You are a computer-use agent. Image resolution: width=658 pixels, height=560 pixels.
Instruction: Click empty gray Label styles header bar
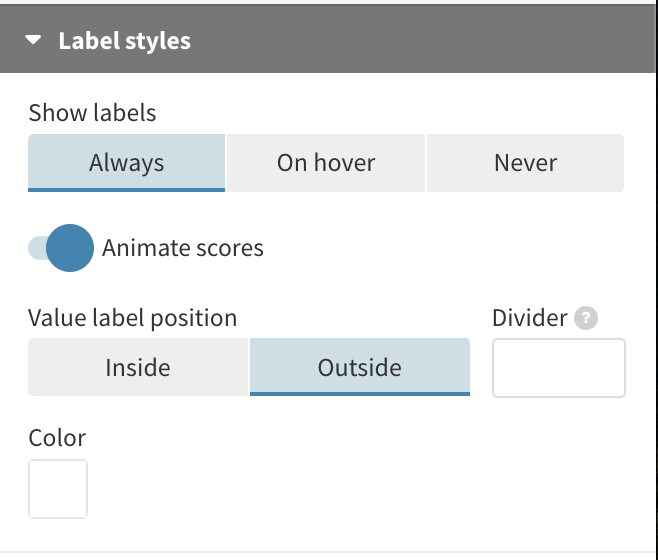click(x=420, y=41)
